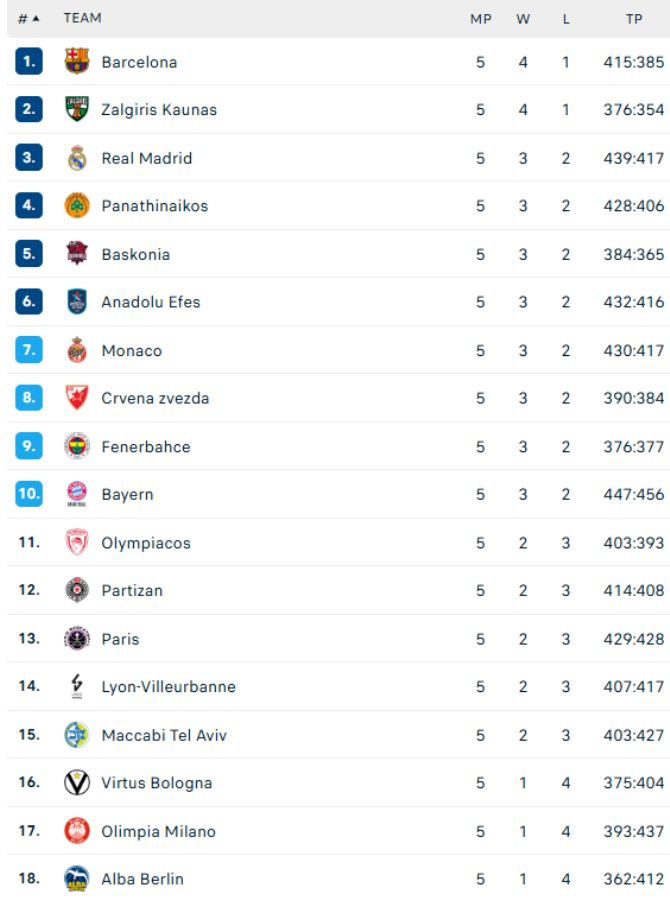670x900 pixels.
Task: Click Olimpia Milano's 393:437 points total
Action: coord(634,831)
